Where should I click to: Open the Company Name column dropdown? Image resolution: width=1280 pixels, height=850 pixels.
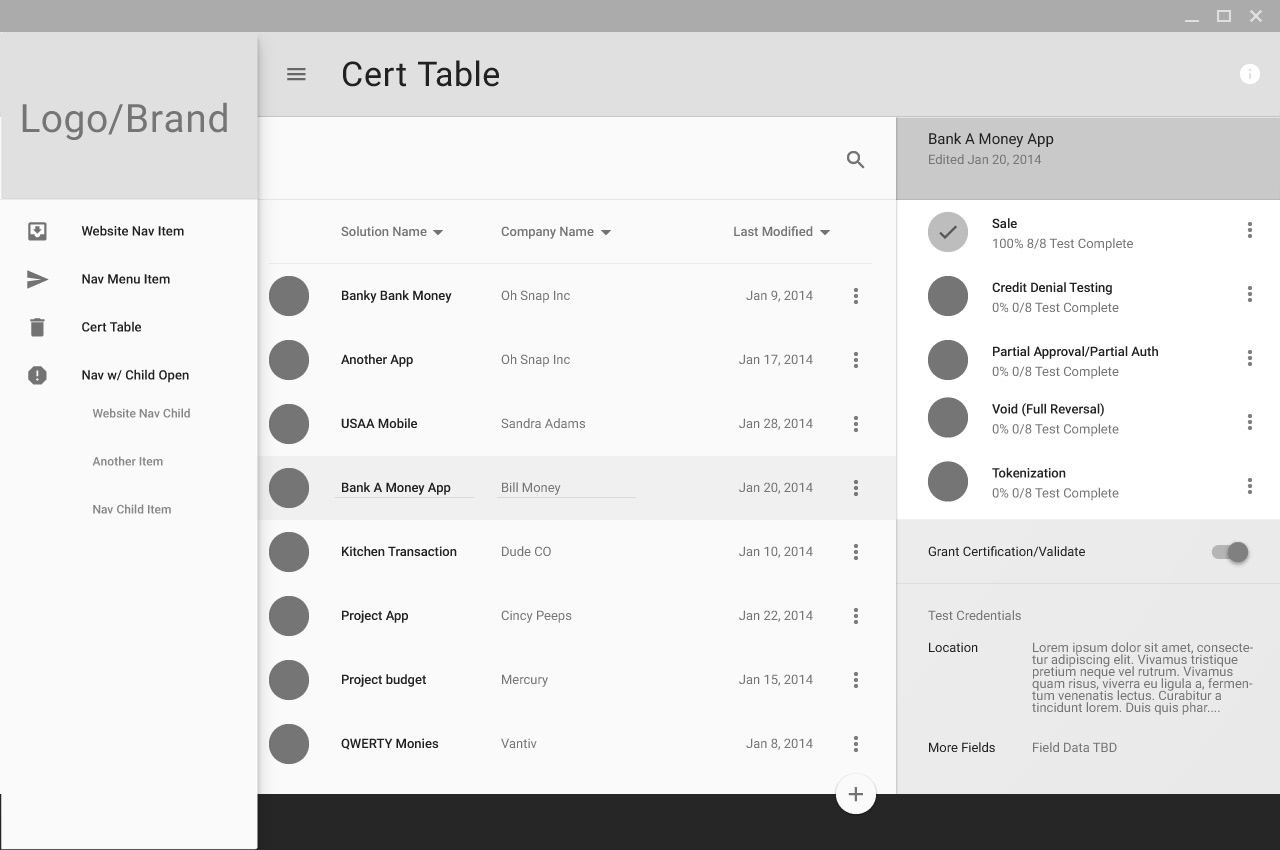pos(606,232)
